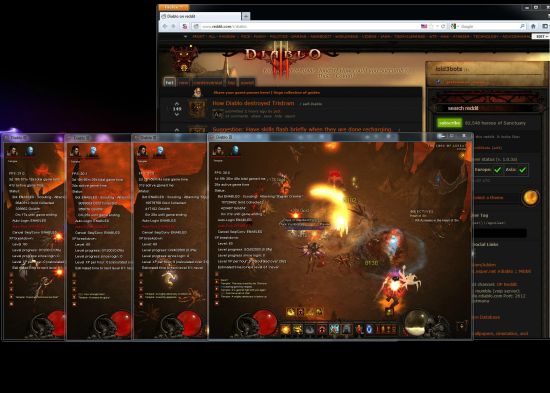Click blue follower portrait in large Diablo window
Viewport: 550px width, 393px height.
pos(235,151)
